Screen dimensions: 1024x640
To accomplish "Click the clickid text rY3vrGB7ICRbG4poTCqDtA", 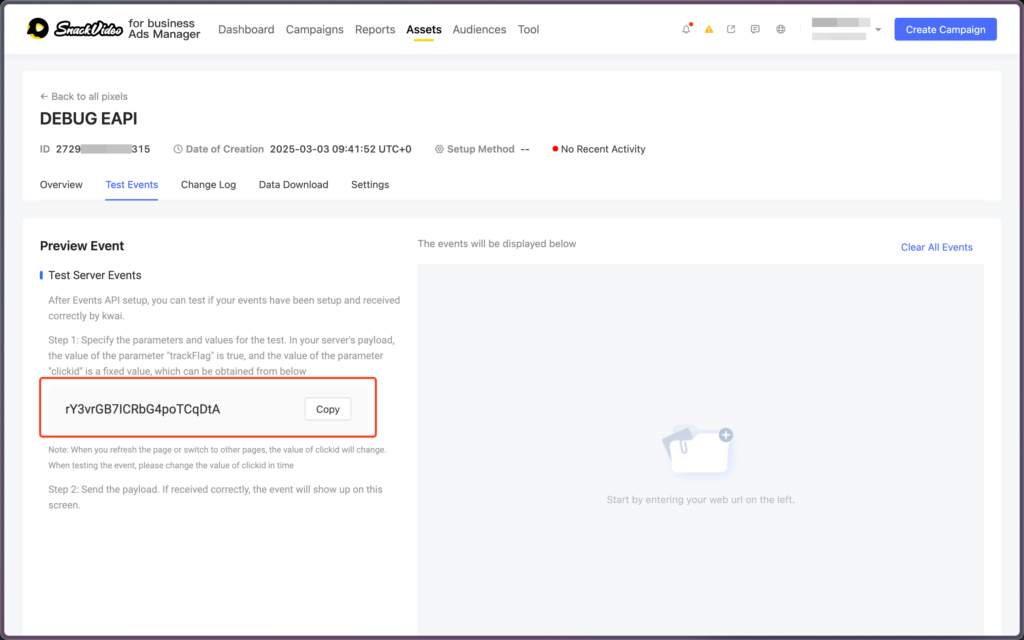I will [142, 409].
